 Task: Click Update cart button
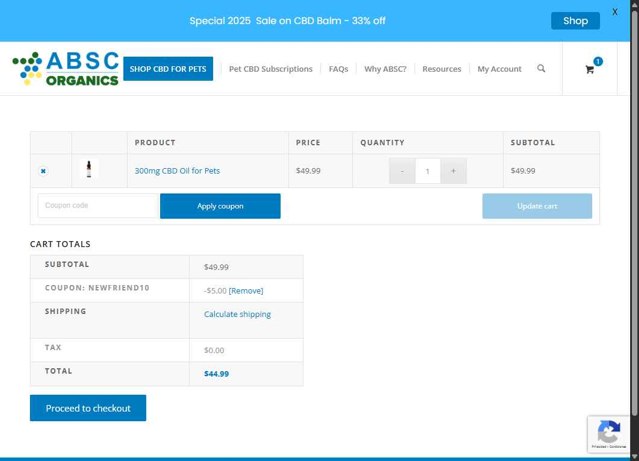(537, 206)
